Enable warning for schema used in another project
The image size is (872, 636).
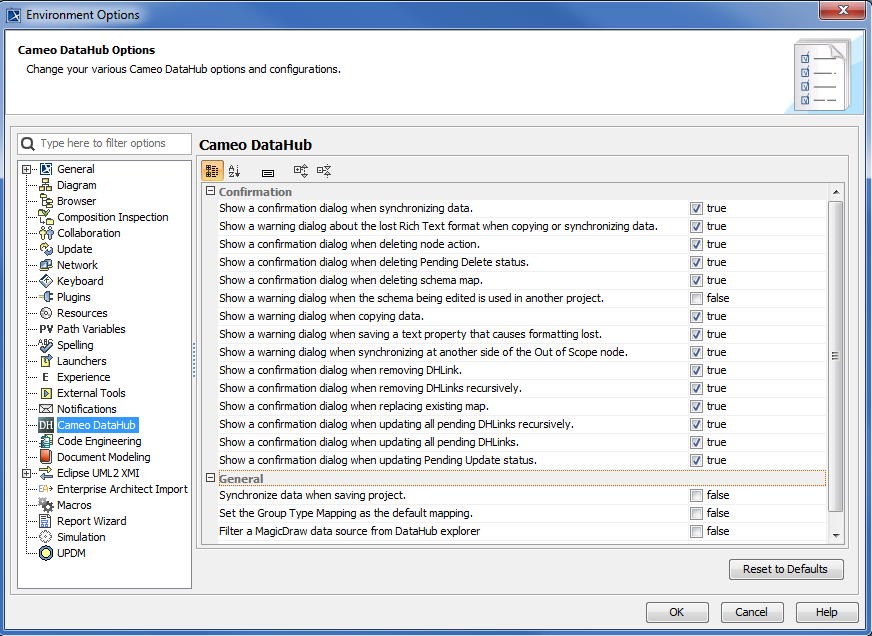[x=696, y=298]
